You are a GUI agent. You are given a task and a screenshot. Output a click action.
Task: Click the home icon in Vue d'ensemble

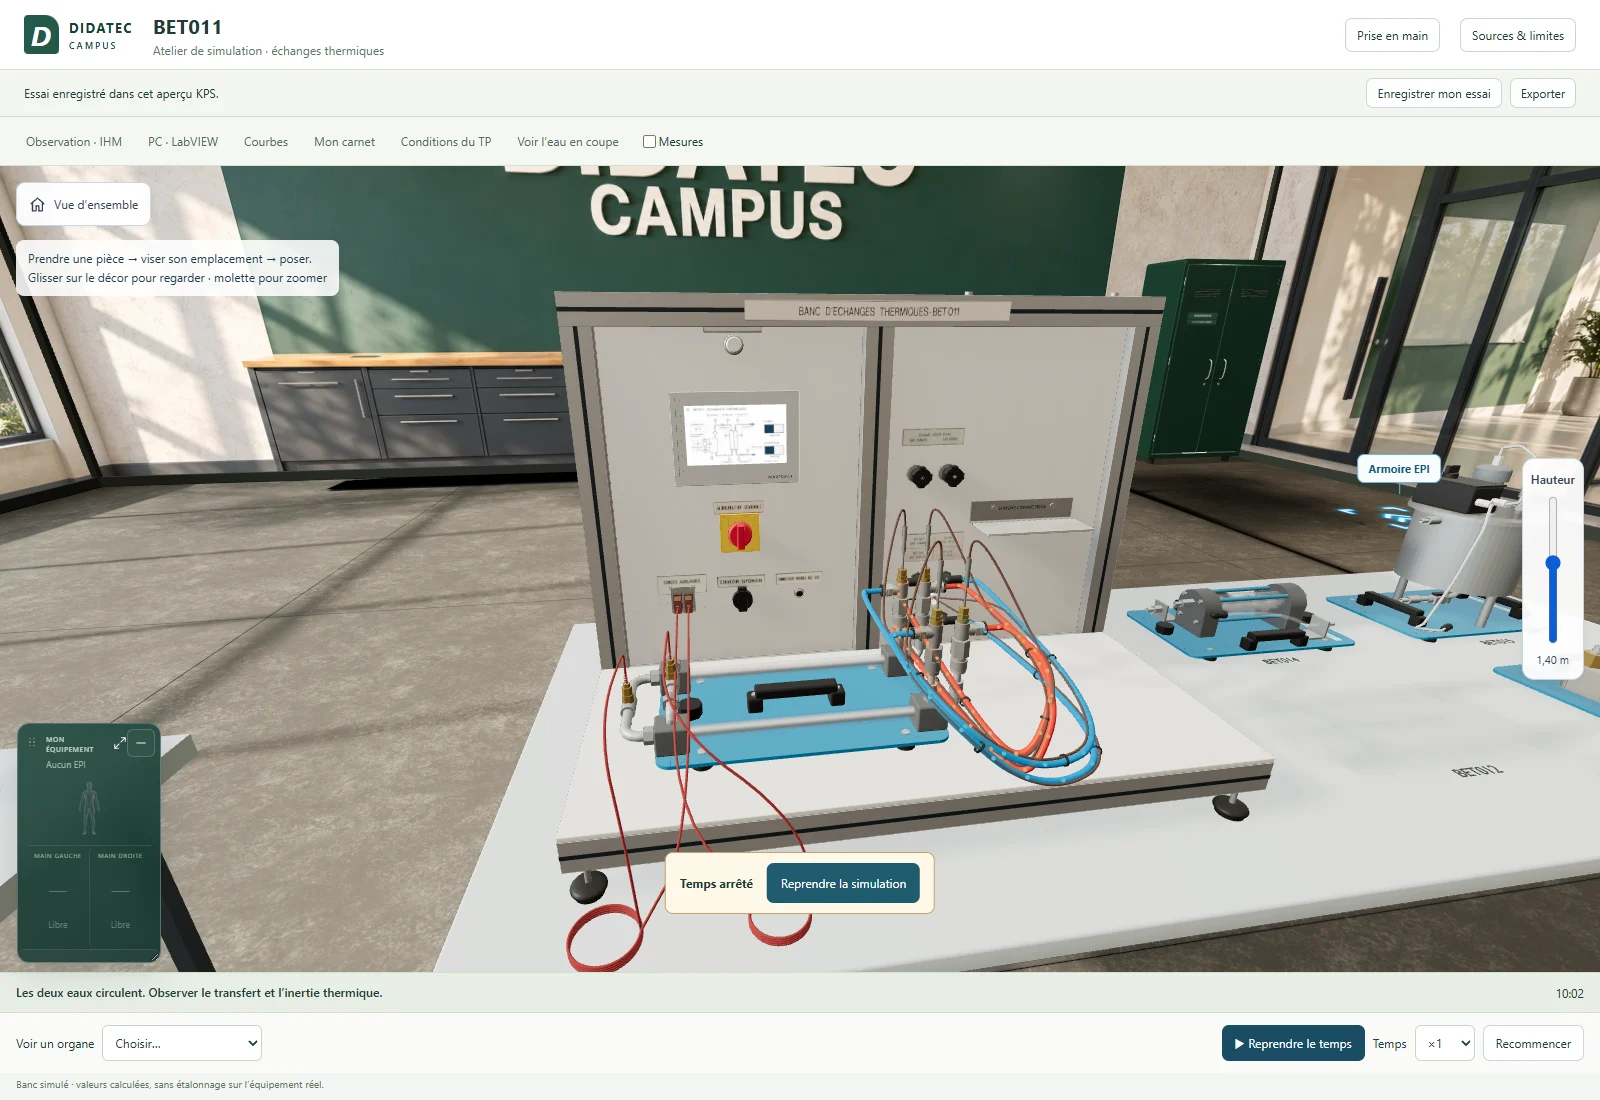coord(37,204)
